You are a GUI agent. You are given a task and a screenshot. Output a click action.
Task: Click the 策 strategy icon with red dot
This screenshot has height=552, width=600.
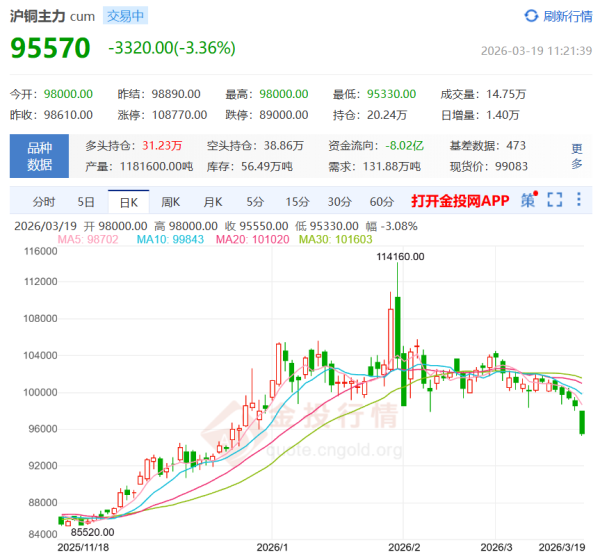(x=529, y=199)
